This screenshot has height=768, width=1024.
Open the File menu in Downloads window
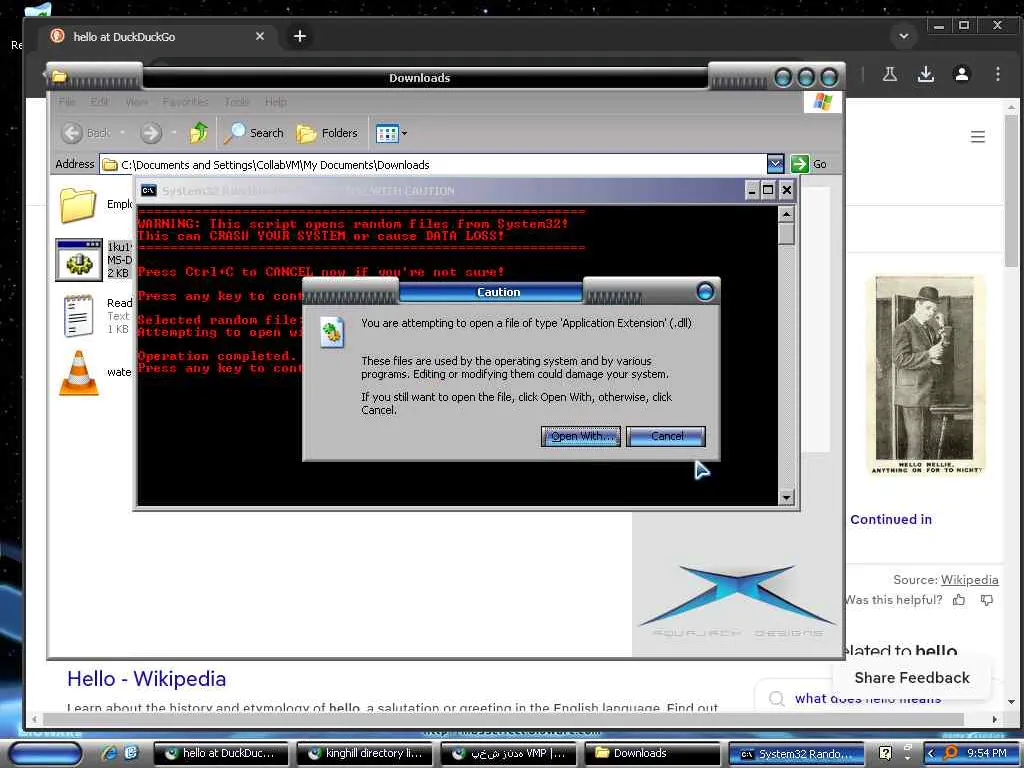66,102
